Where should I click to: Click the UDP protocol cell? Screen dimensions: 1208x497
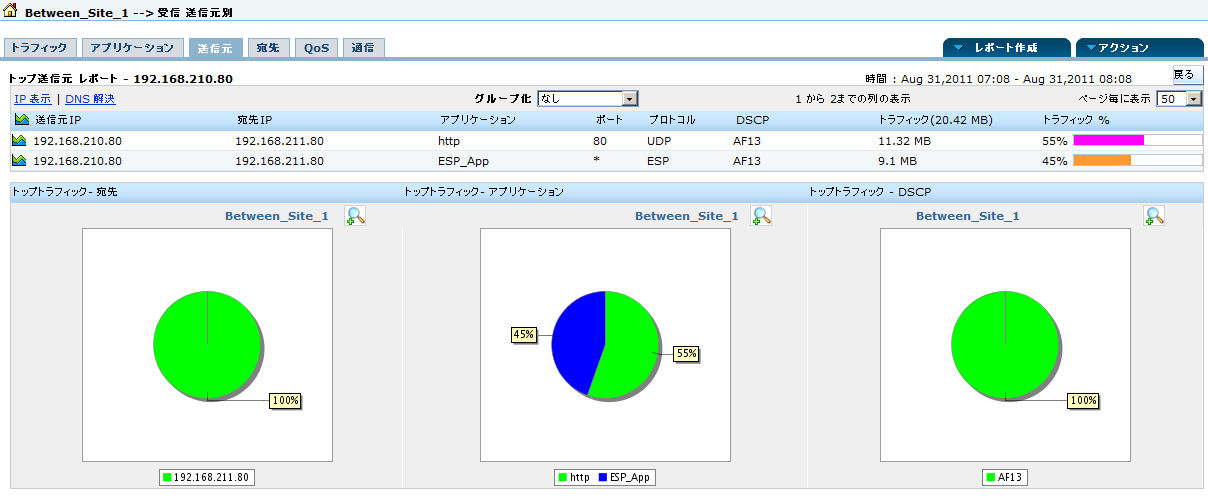click(x=659, y=141)
